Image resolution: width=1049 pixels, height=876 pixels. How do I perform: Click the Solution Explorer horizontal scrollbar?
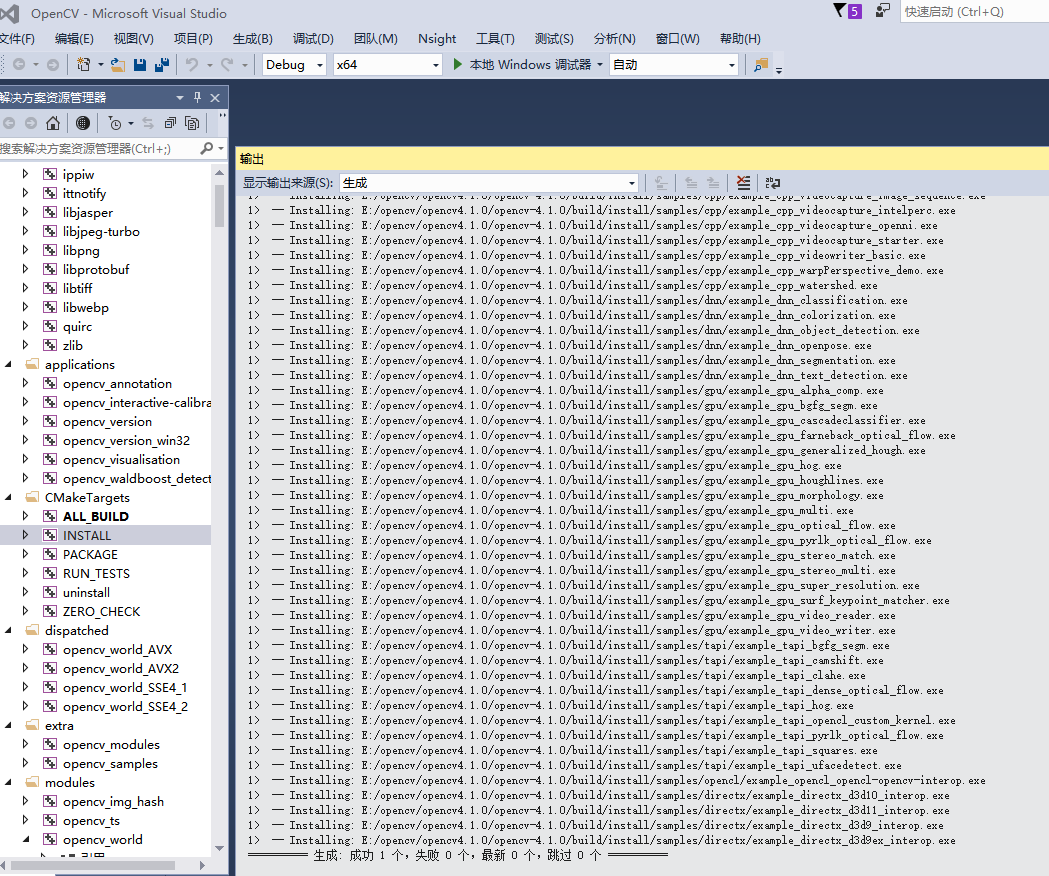point(94,865)
